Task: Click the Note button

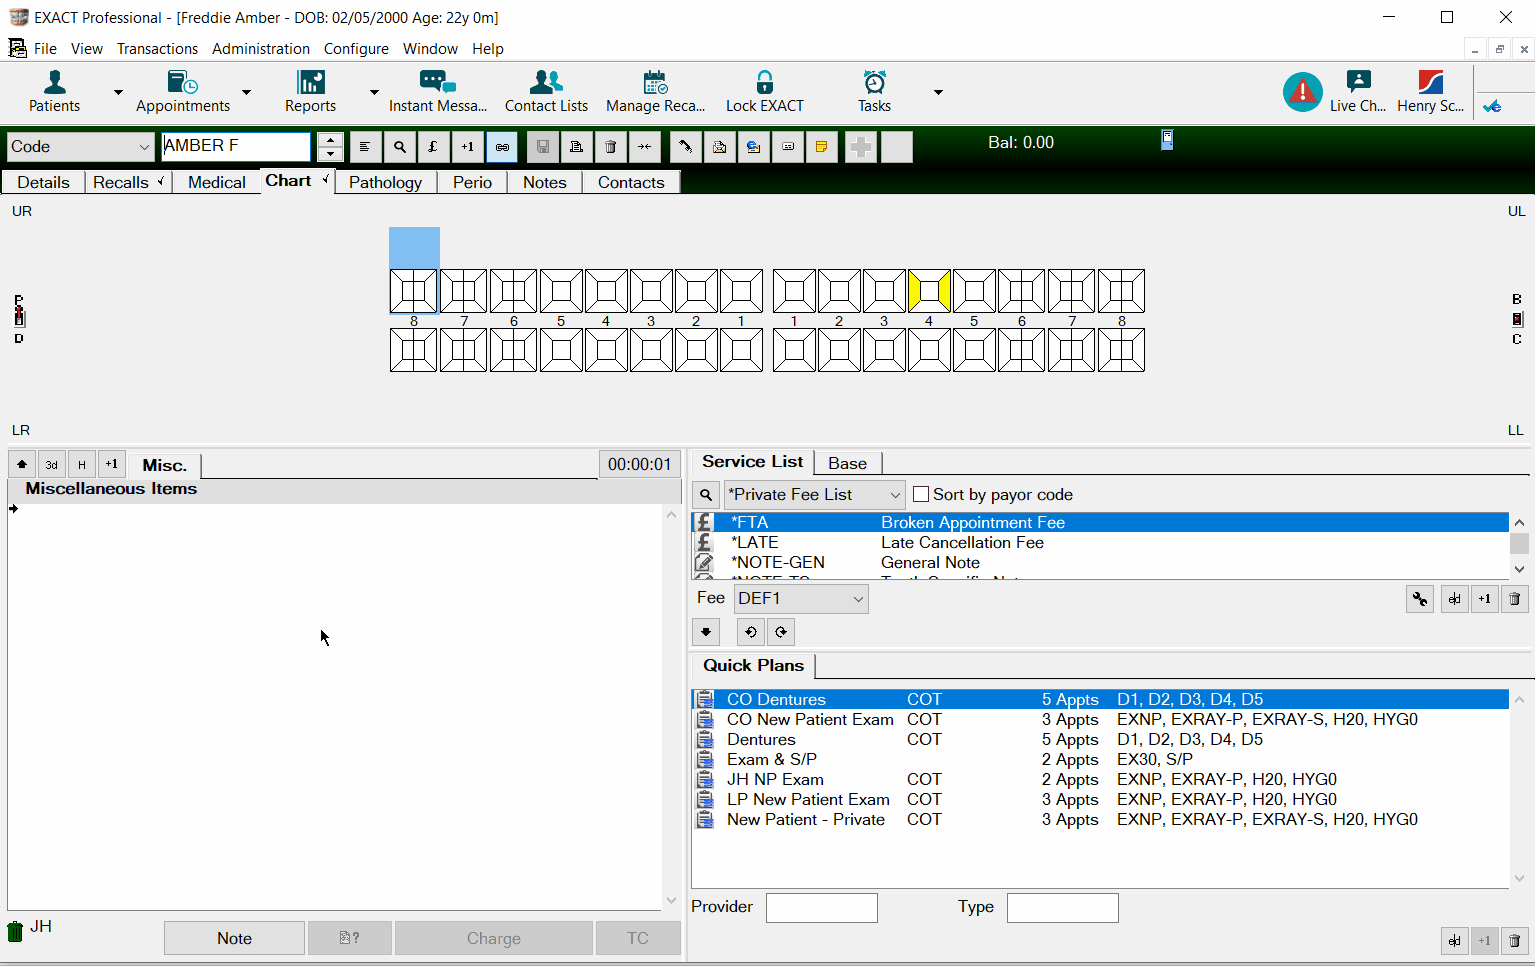Action: (x=234, y=938)
